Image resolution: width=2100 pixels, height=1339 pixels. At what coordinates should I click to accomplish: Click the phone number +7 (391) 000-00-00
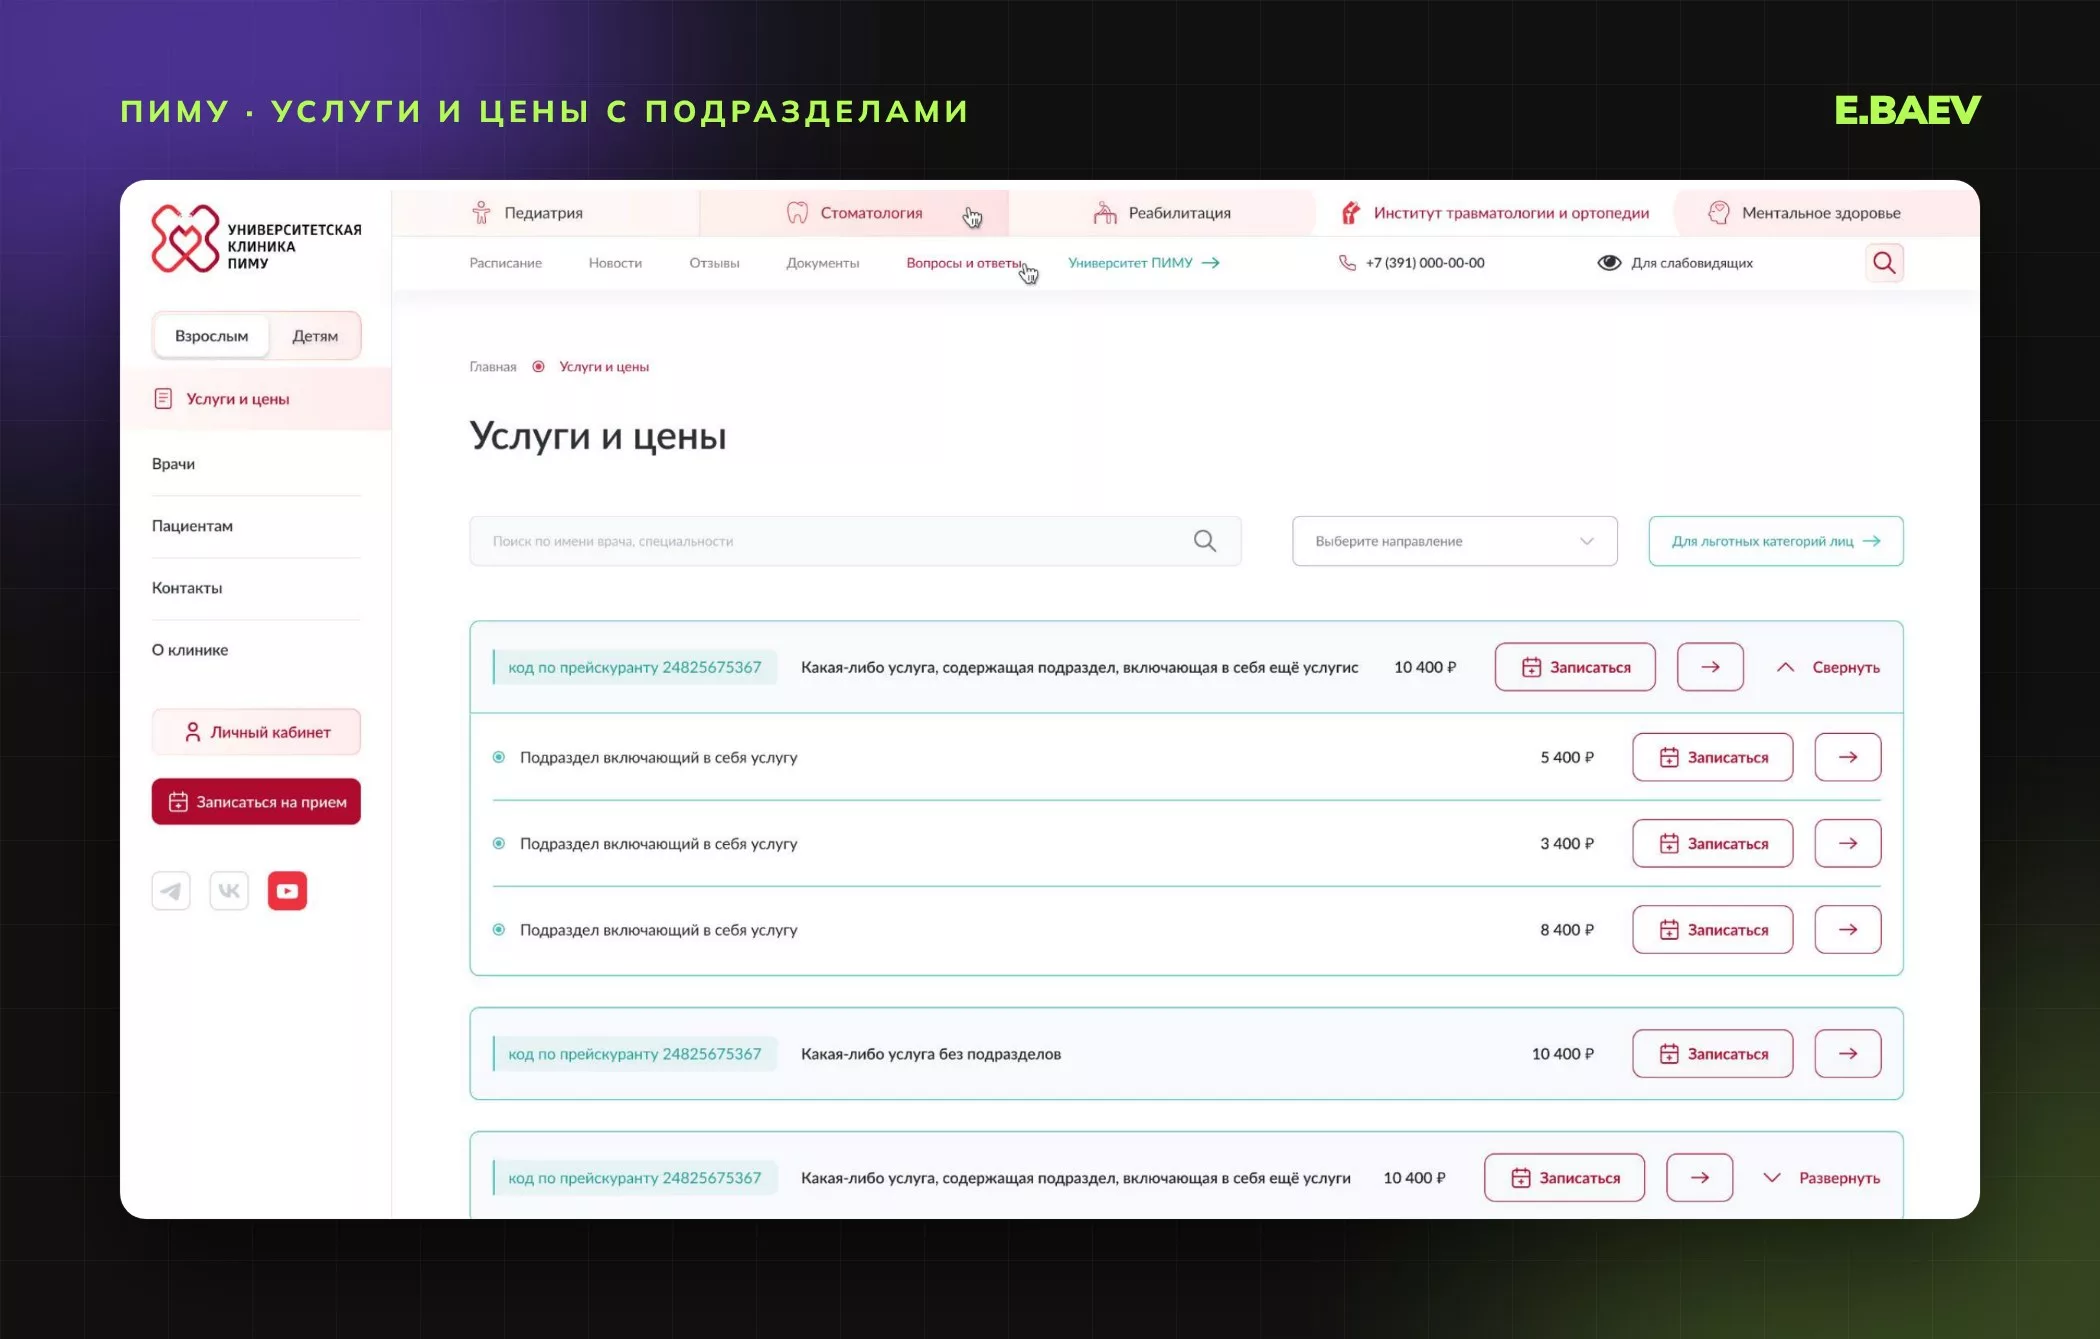click(x=1425, y=263)
